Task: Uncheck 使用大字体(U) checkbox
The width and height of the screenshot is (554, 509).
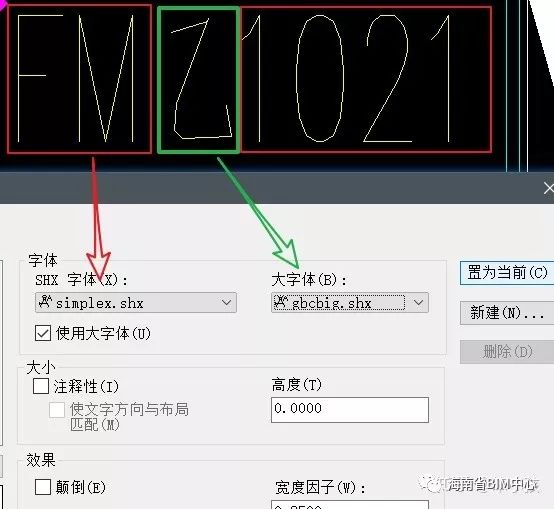Action: 43,333
